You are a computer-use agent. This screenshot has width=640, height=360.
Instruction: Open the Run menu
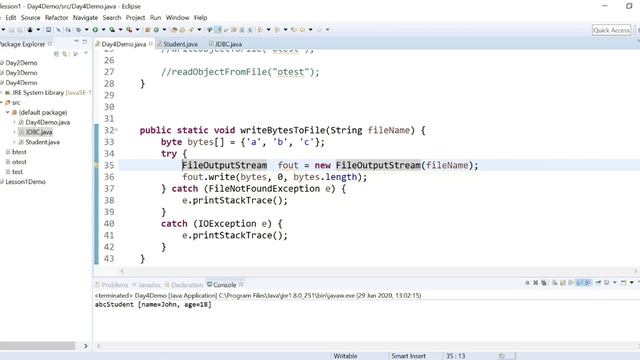pyautogui.click(x=156, y=18)
